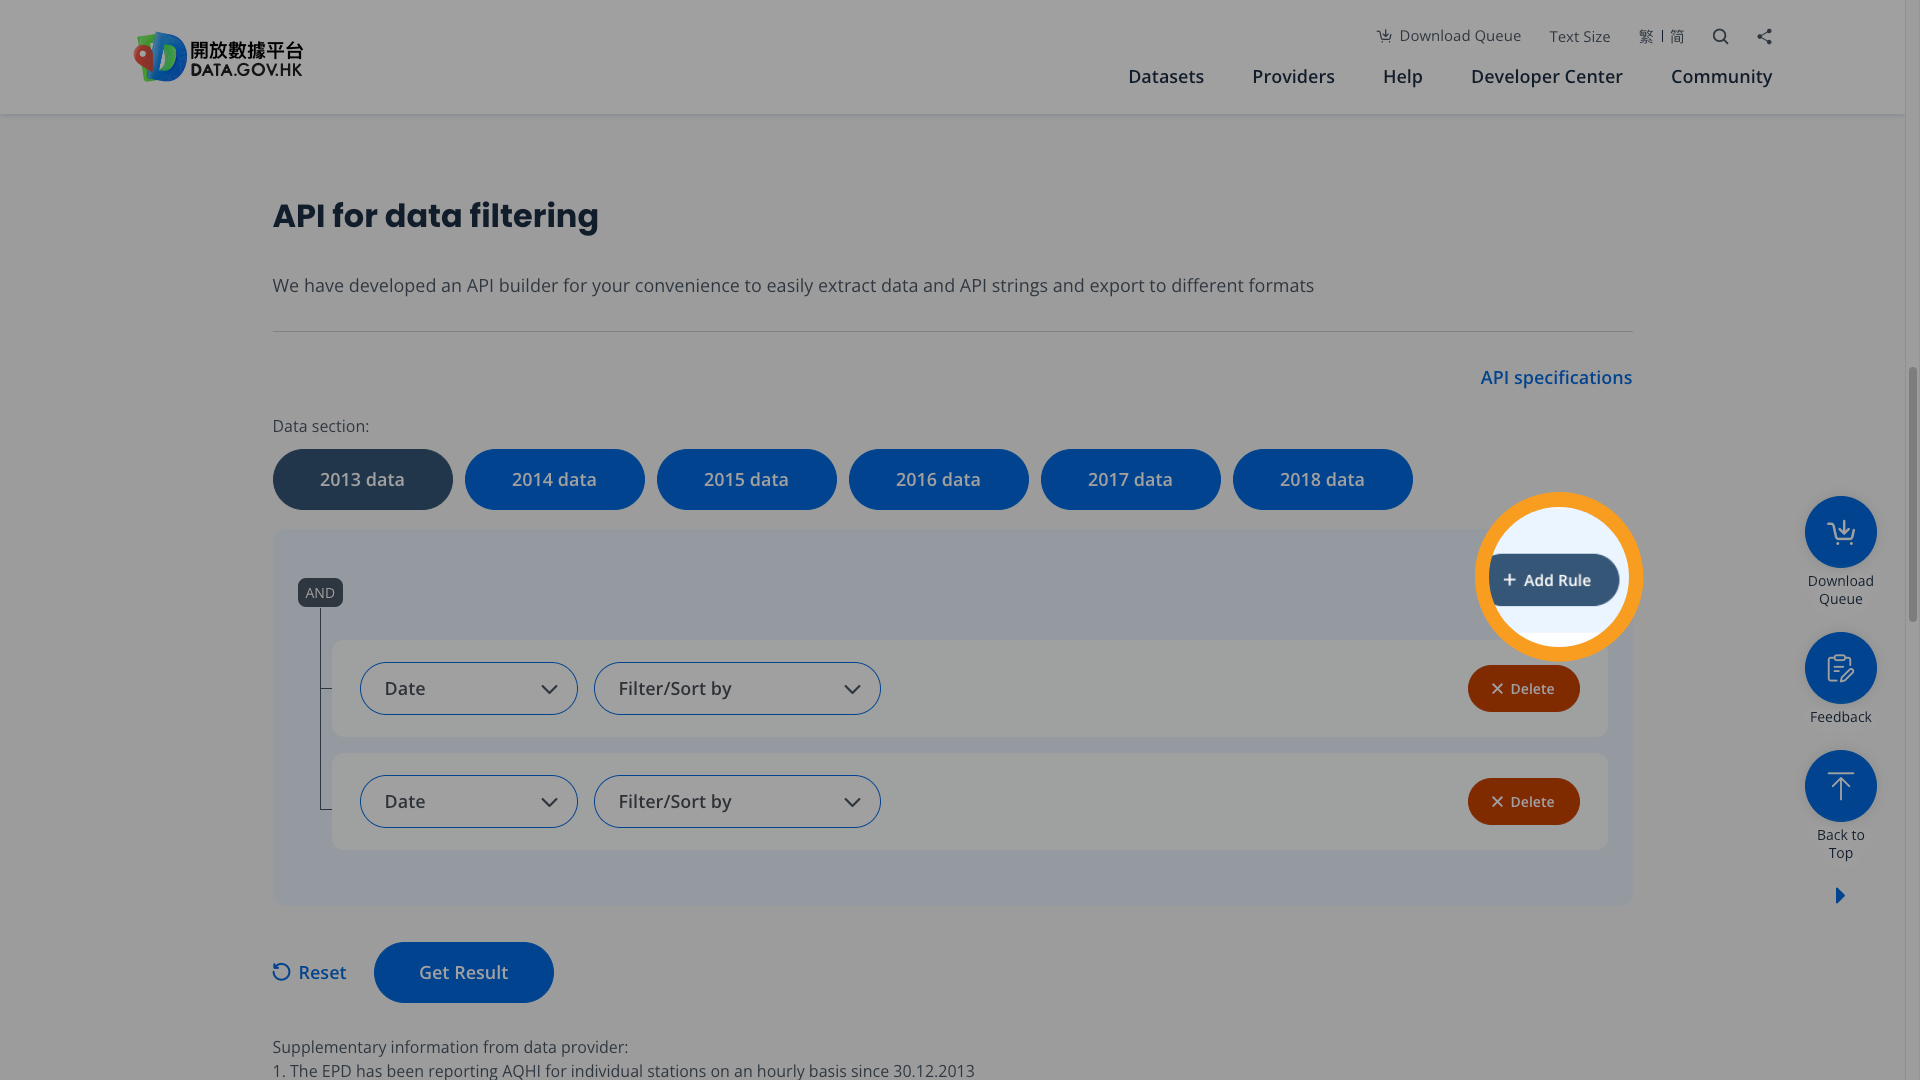Delete the second filter rule
The image size is (1920, 1080).
click(x=1523, y=801)
